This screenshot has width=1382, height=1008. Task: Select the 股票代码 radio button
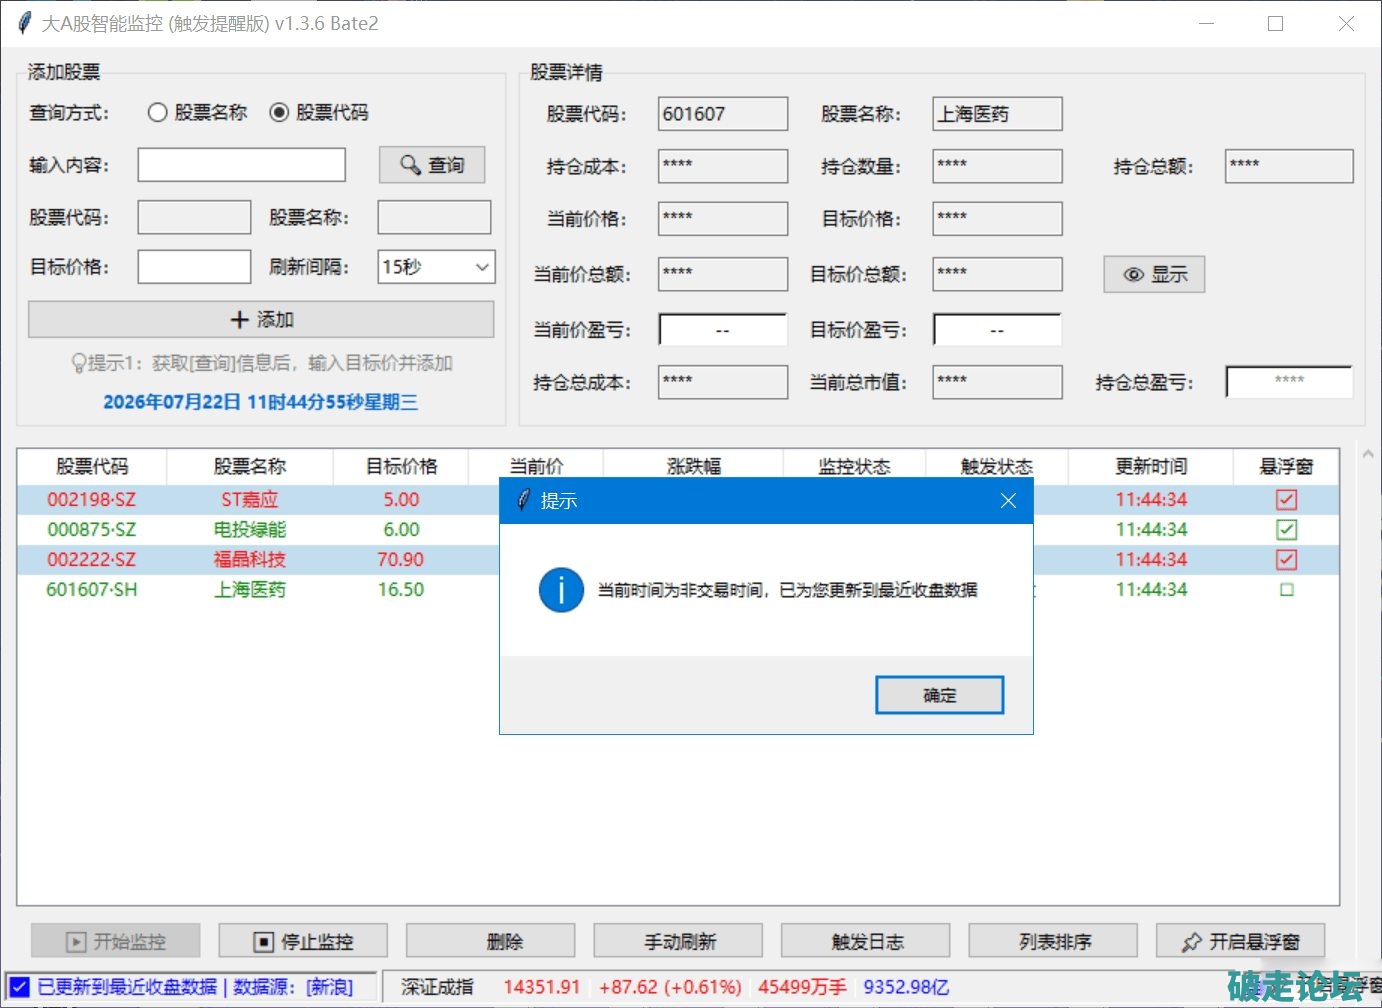[x=279, y=112]
